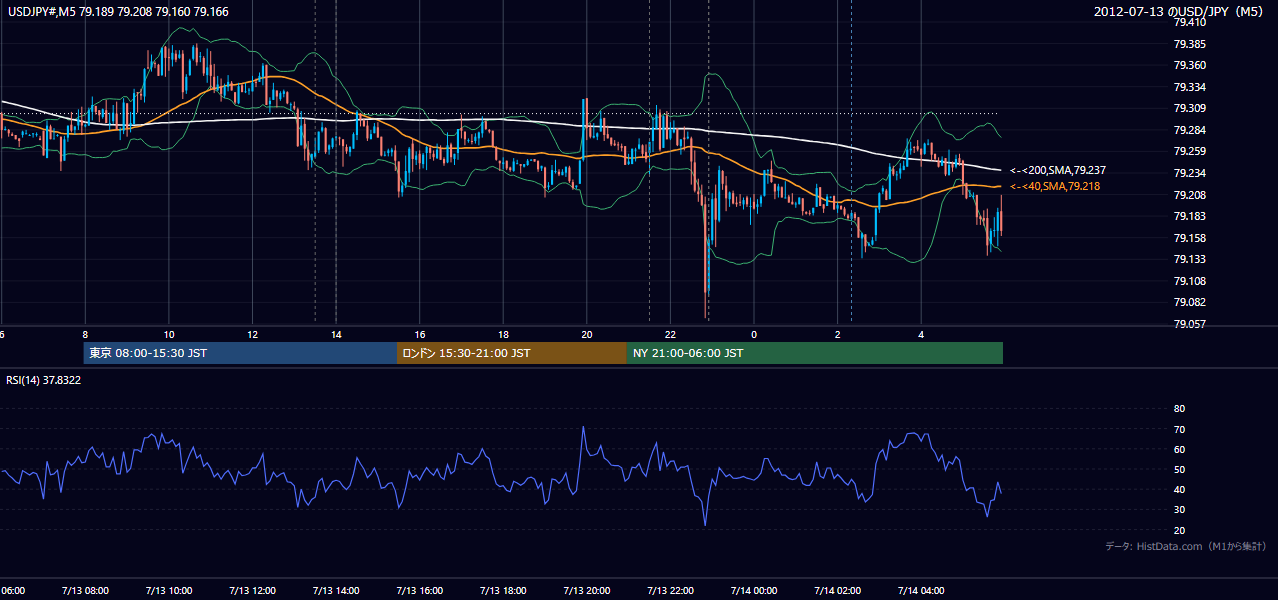Click the 7/13 08:00 time label
Screen dimensions: 1278x600
click(x=85, y=591)
